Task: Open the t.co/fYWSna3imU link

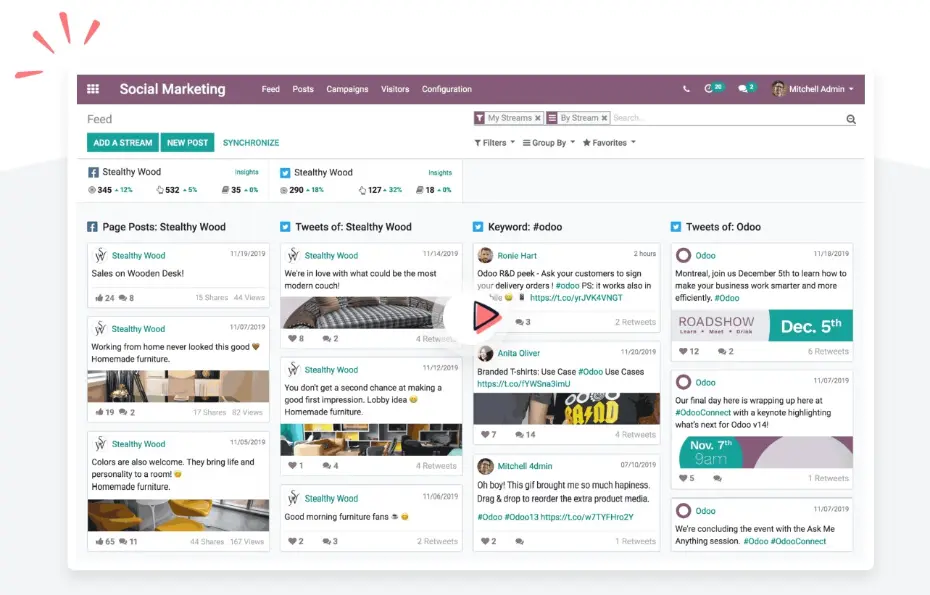Action: pyautogui.click(x=524, y=384)
